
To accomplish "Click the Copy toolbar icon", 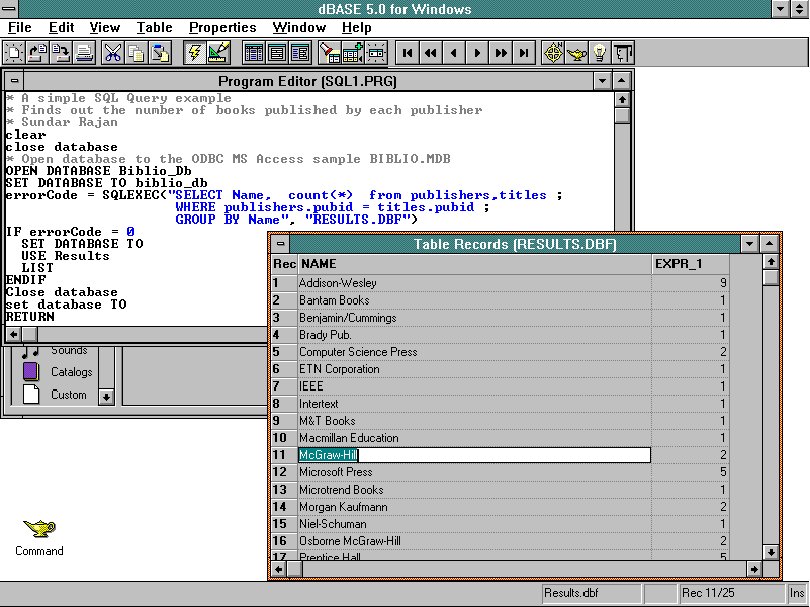I will (x=136, y=53).
